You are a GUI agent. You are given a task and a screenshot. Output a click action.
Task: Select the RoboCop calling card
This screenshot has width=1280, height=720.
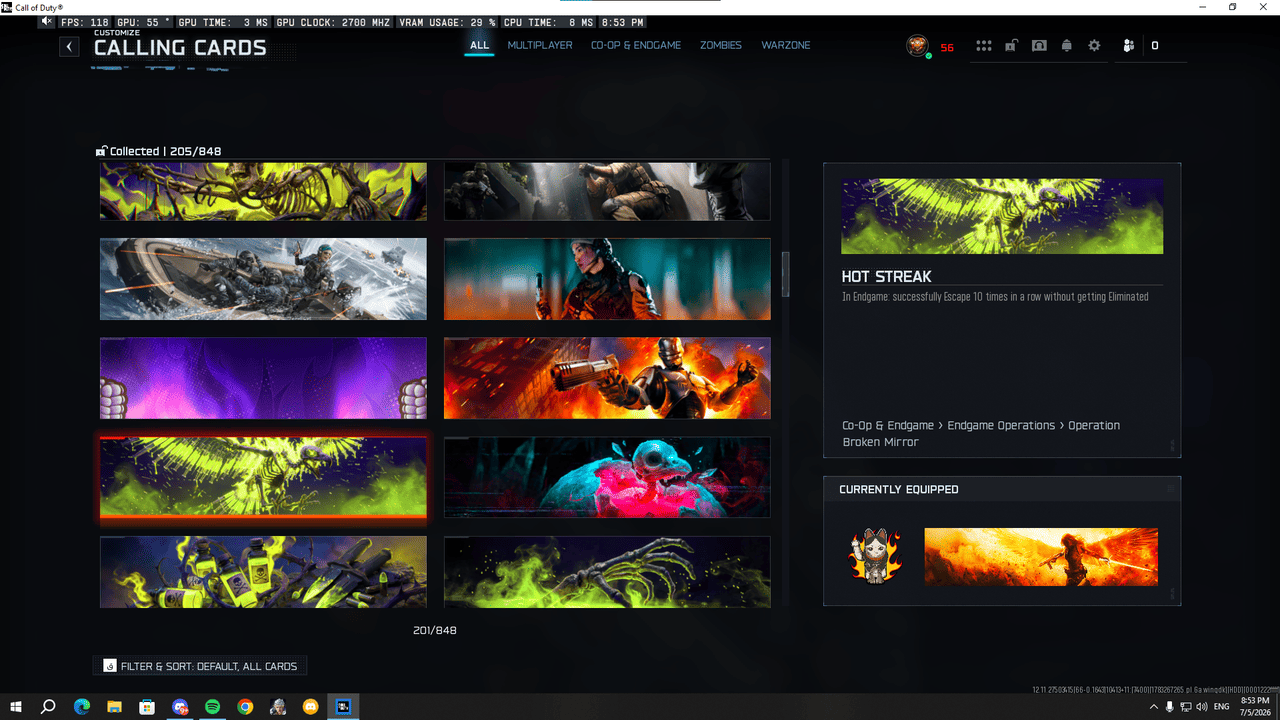point(607,378)
